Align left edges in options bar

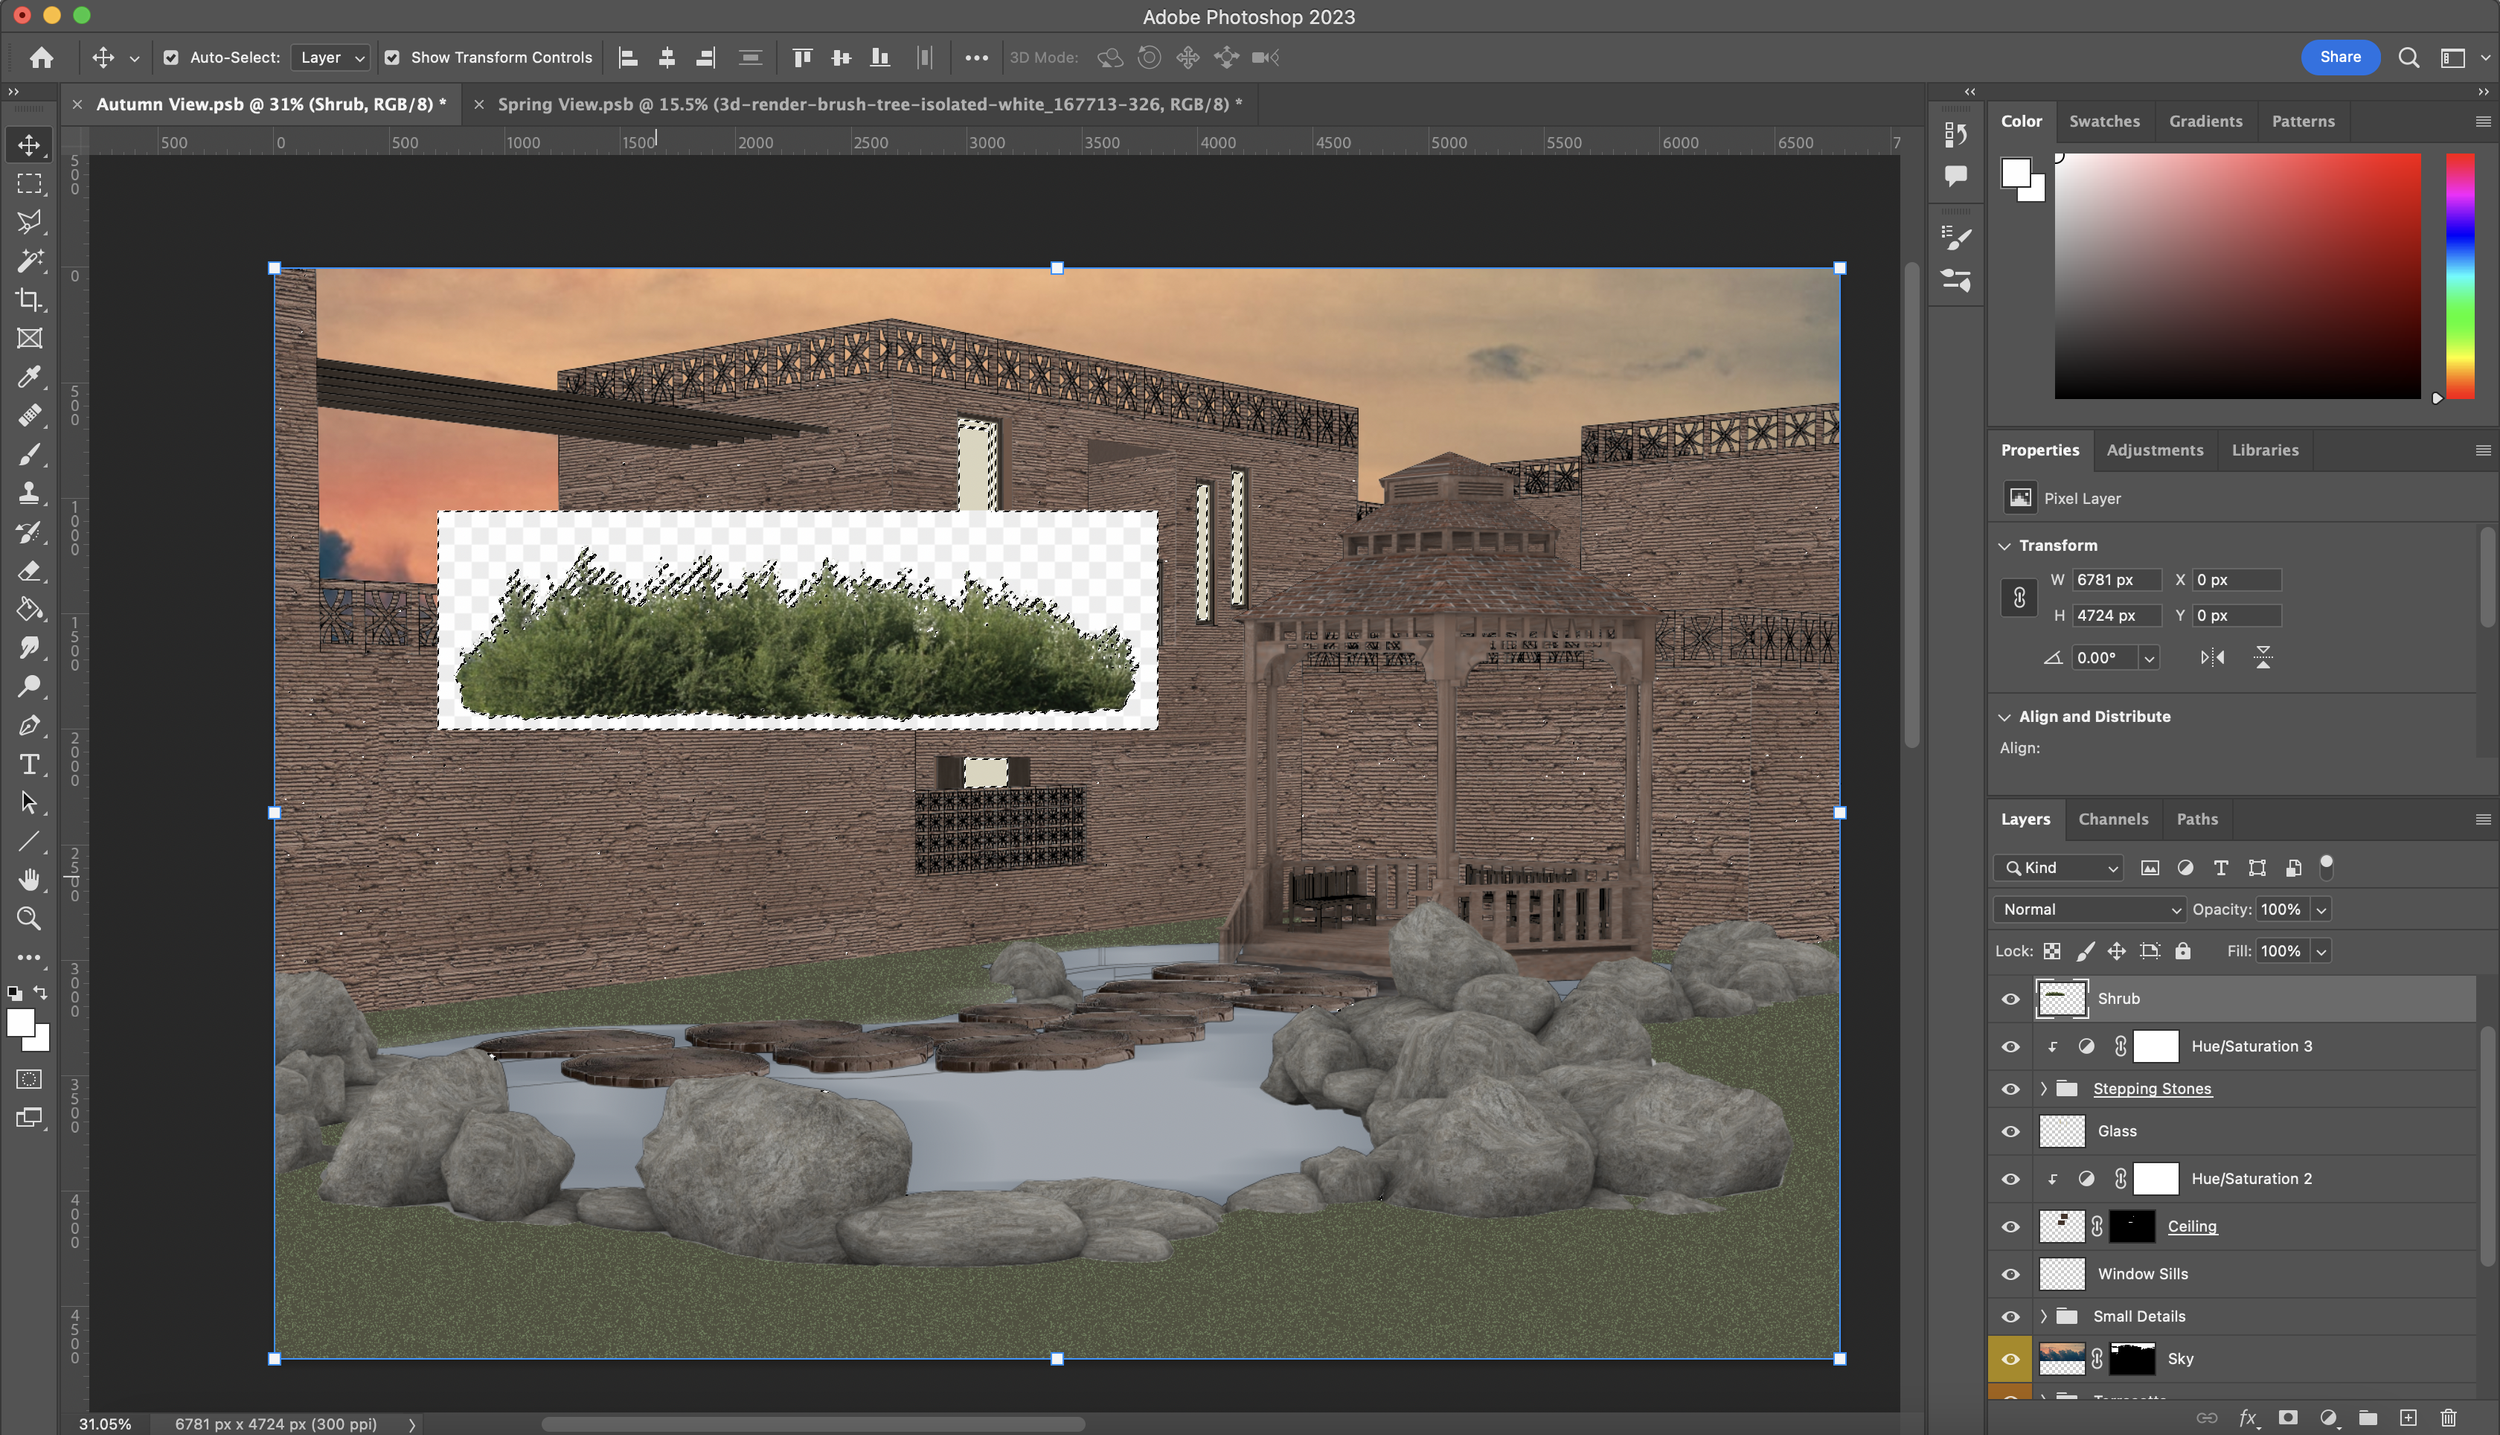click(x=628, y=58)
